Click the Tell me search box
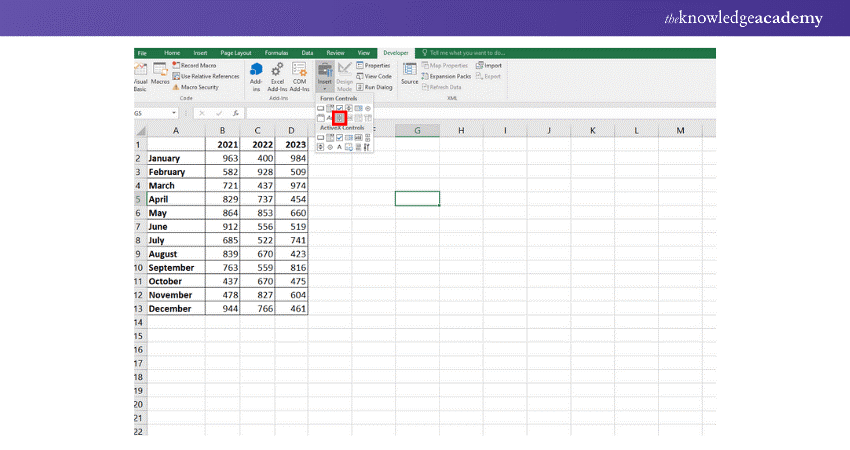 pos(465,52)
